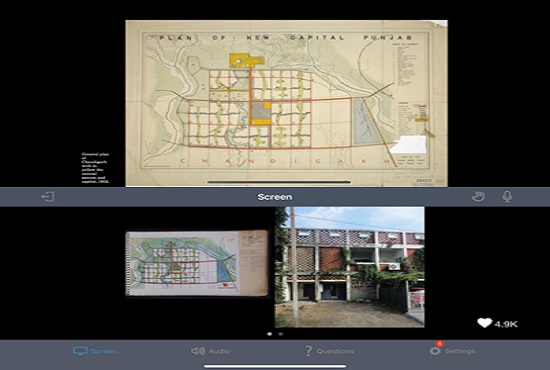550x370 pixels.
Task: Raise your hand using the hand icon
Action: click(x=478, y=196)
